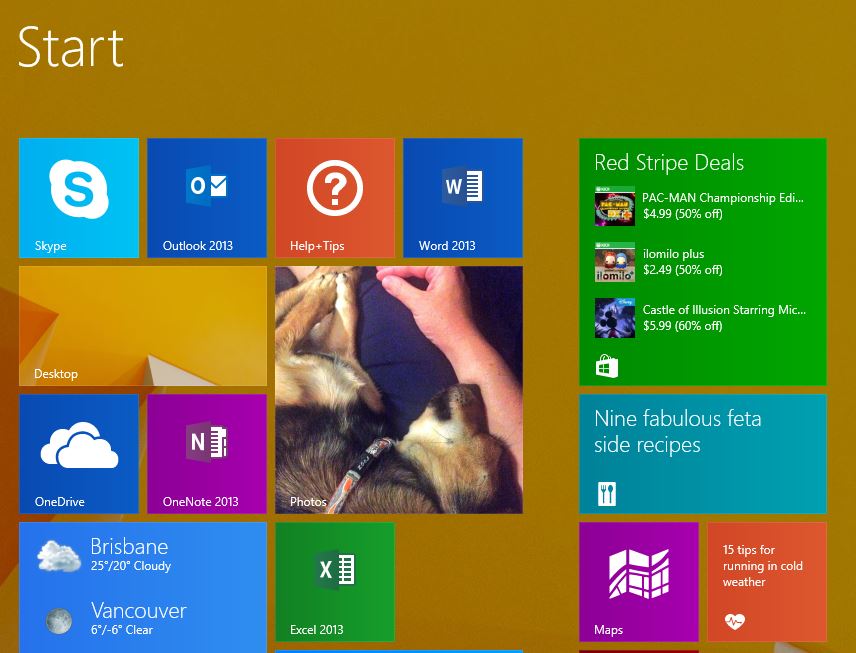856x653 pixels.
Task: Click the Vancouver clear moon icon
Action: click(x=58, y=621)
